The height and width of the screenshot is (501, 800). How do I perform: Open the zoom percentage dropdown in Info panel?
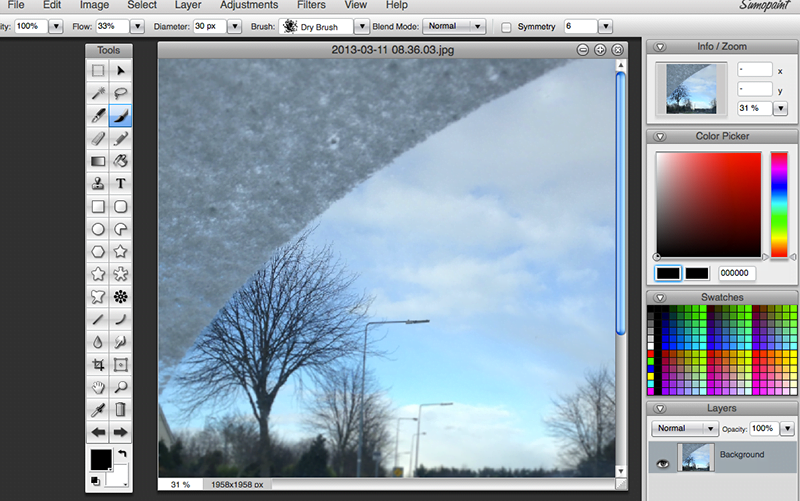pos(780,108)
